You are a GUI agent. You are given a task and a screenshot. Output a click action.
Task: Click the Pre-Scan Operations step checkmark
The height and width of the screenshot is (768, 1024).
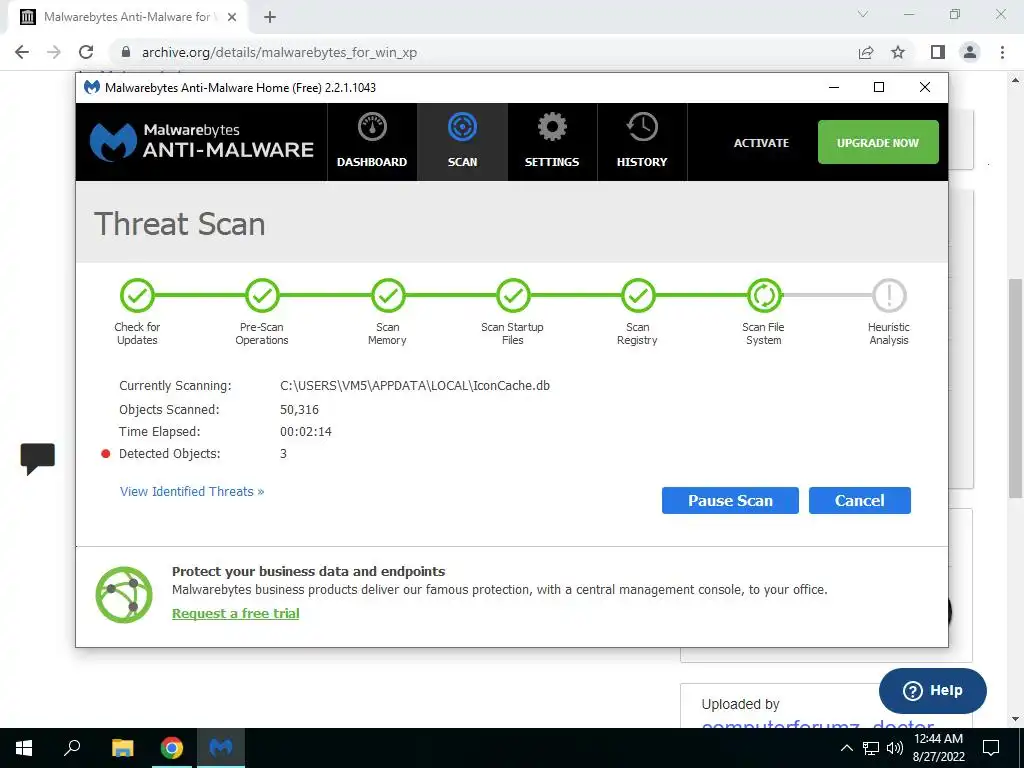tap(262, 296)
